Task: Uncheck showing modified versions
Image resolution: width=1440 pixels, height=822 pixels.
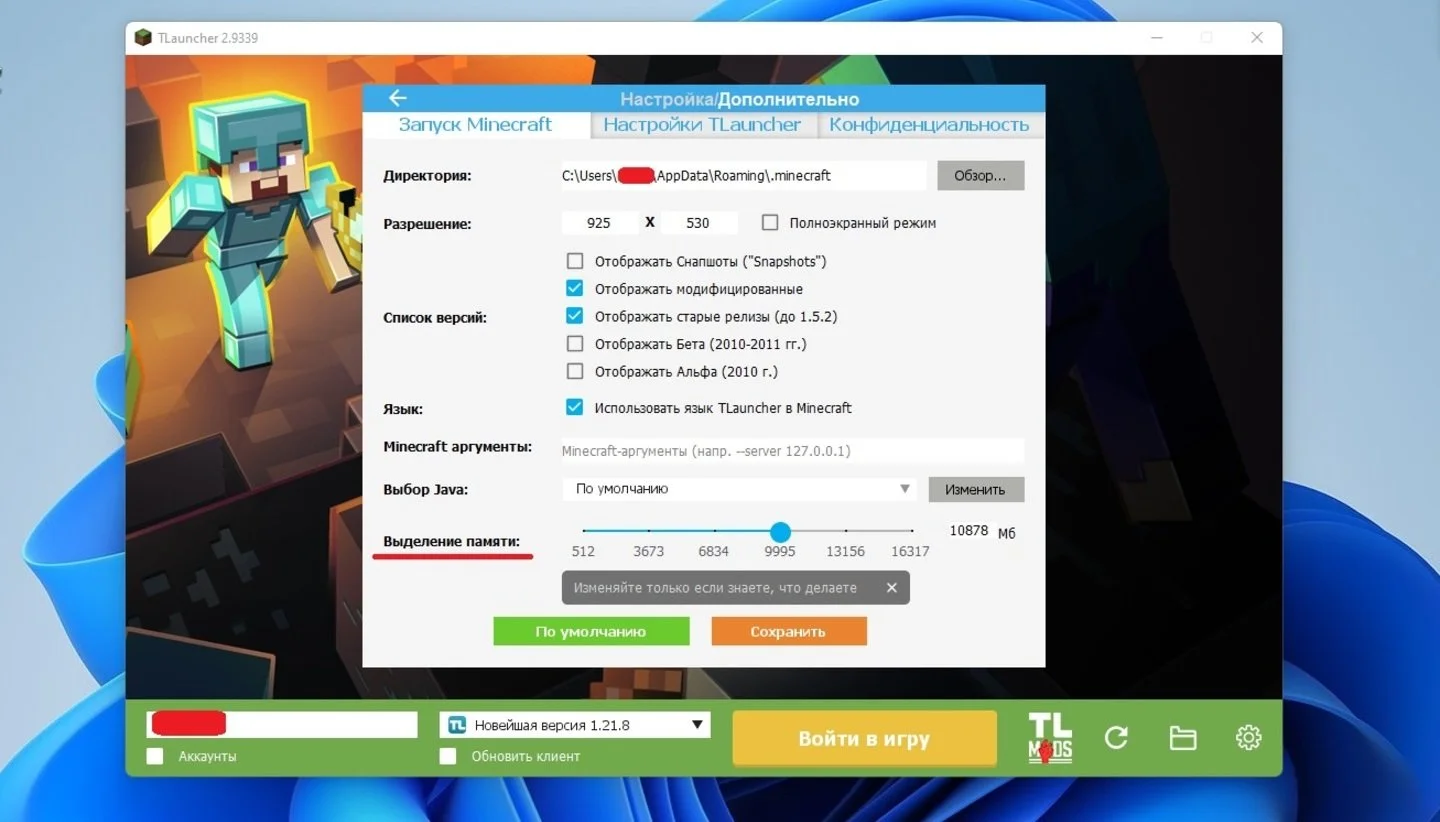Action: 575,289
